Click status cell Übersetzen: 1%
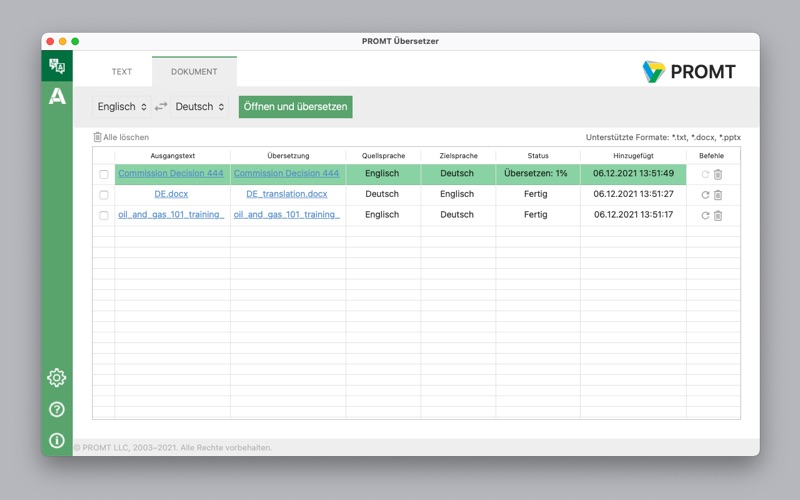The width and height of the screenshot is (800, 500). pos(536,173)
